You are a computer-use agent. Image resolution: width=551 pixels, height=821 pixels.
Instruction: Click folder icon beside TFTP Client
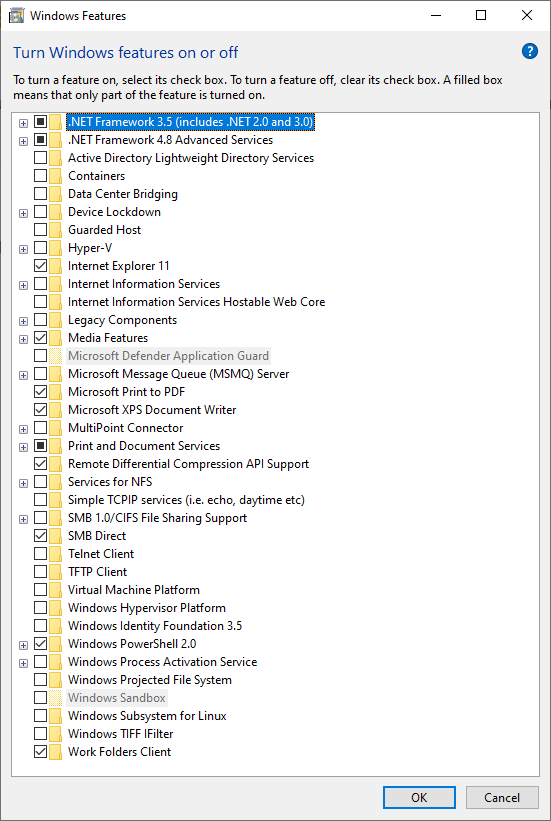[x=56, y=572]
